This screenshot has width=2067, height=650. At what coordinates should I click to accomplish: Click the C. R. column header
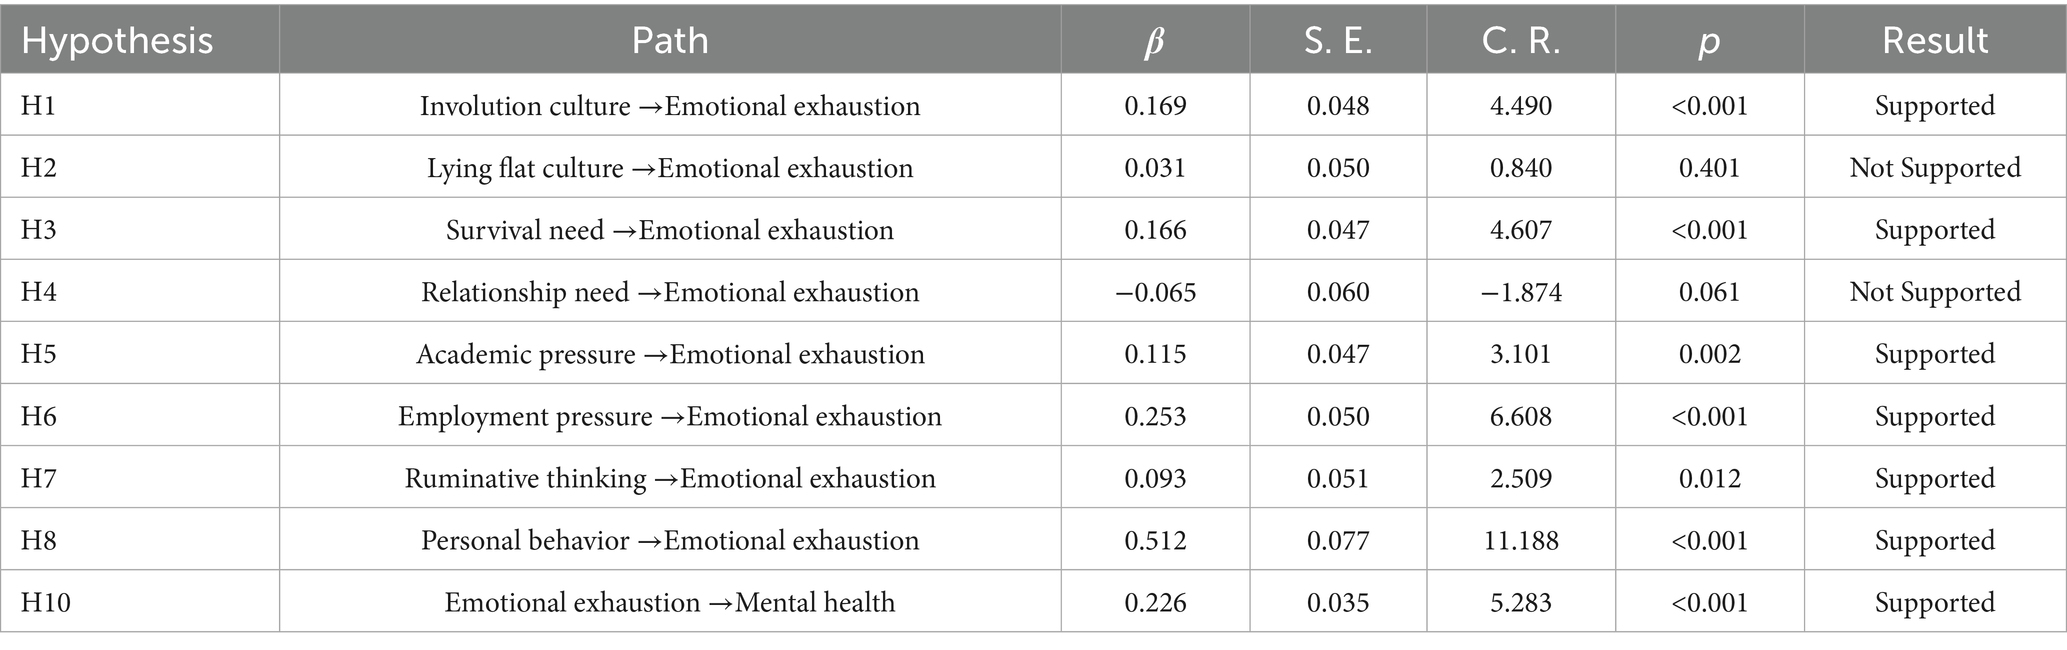pos(1520,41)
